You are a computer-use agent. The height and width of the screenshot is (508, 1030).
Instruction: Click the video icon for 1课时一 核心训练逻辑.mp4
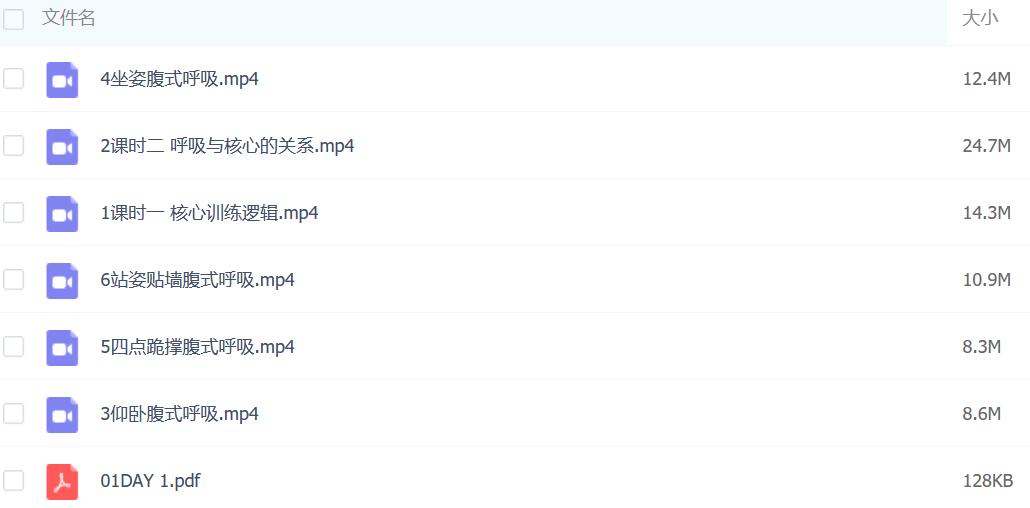pos(62,214)
